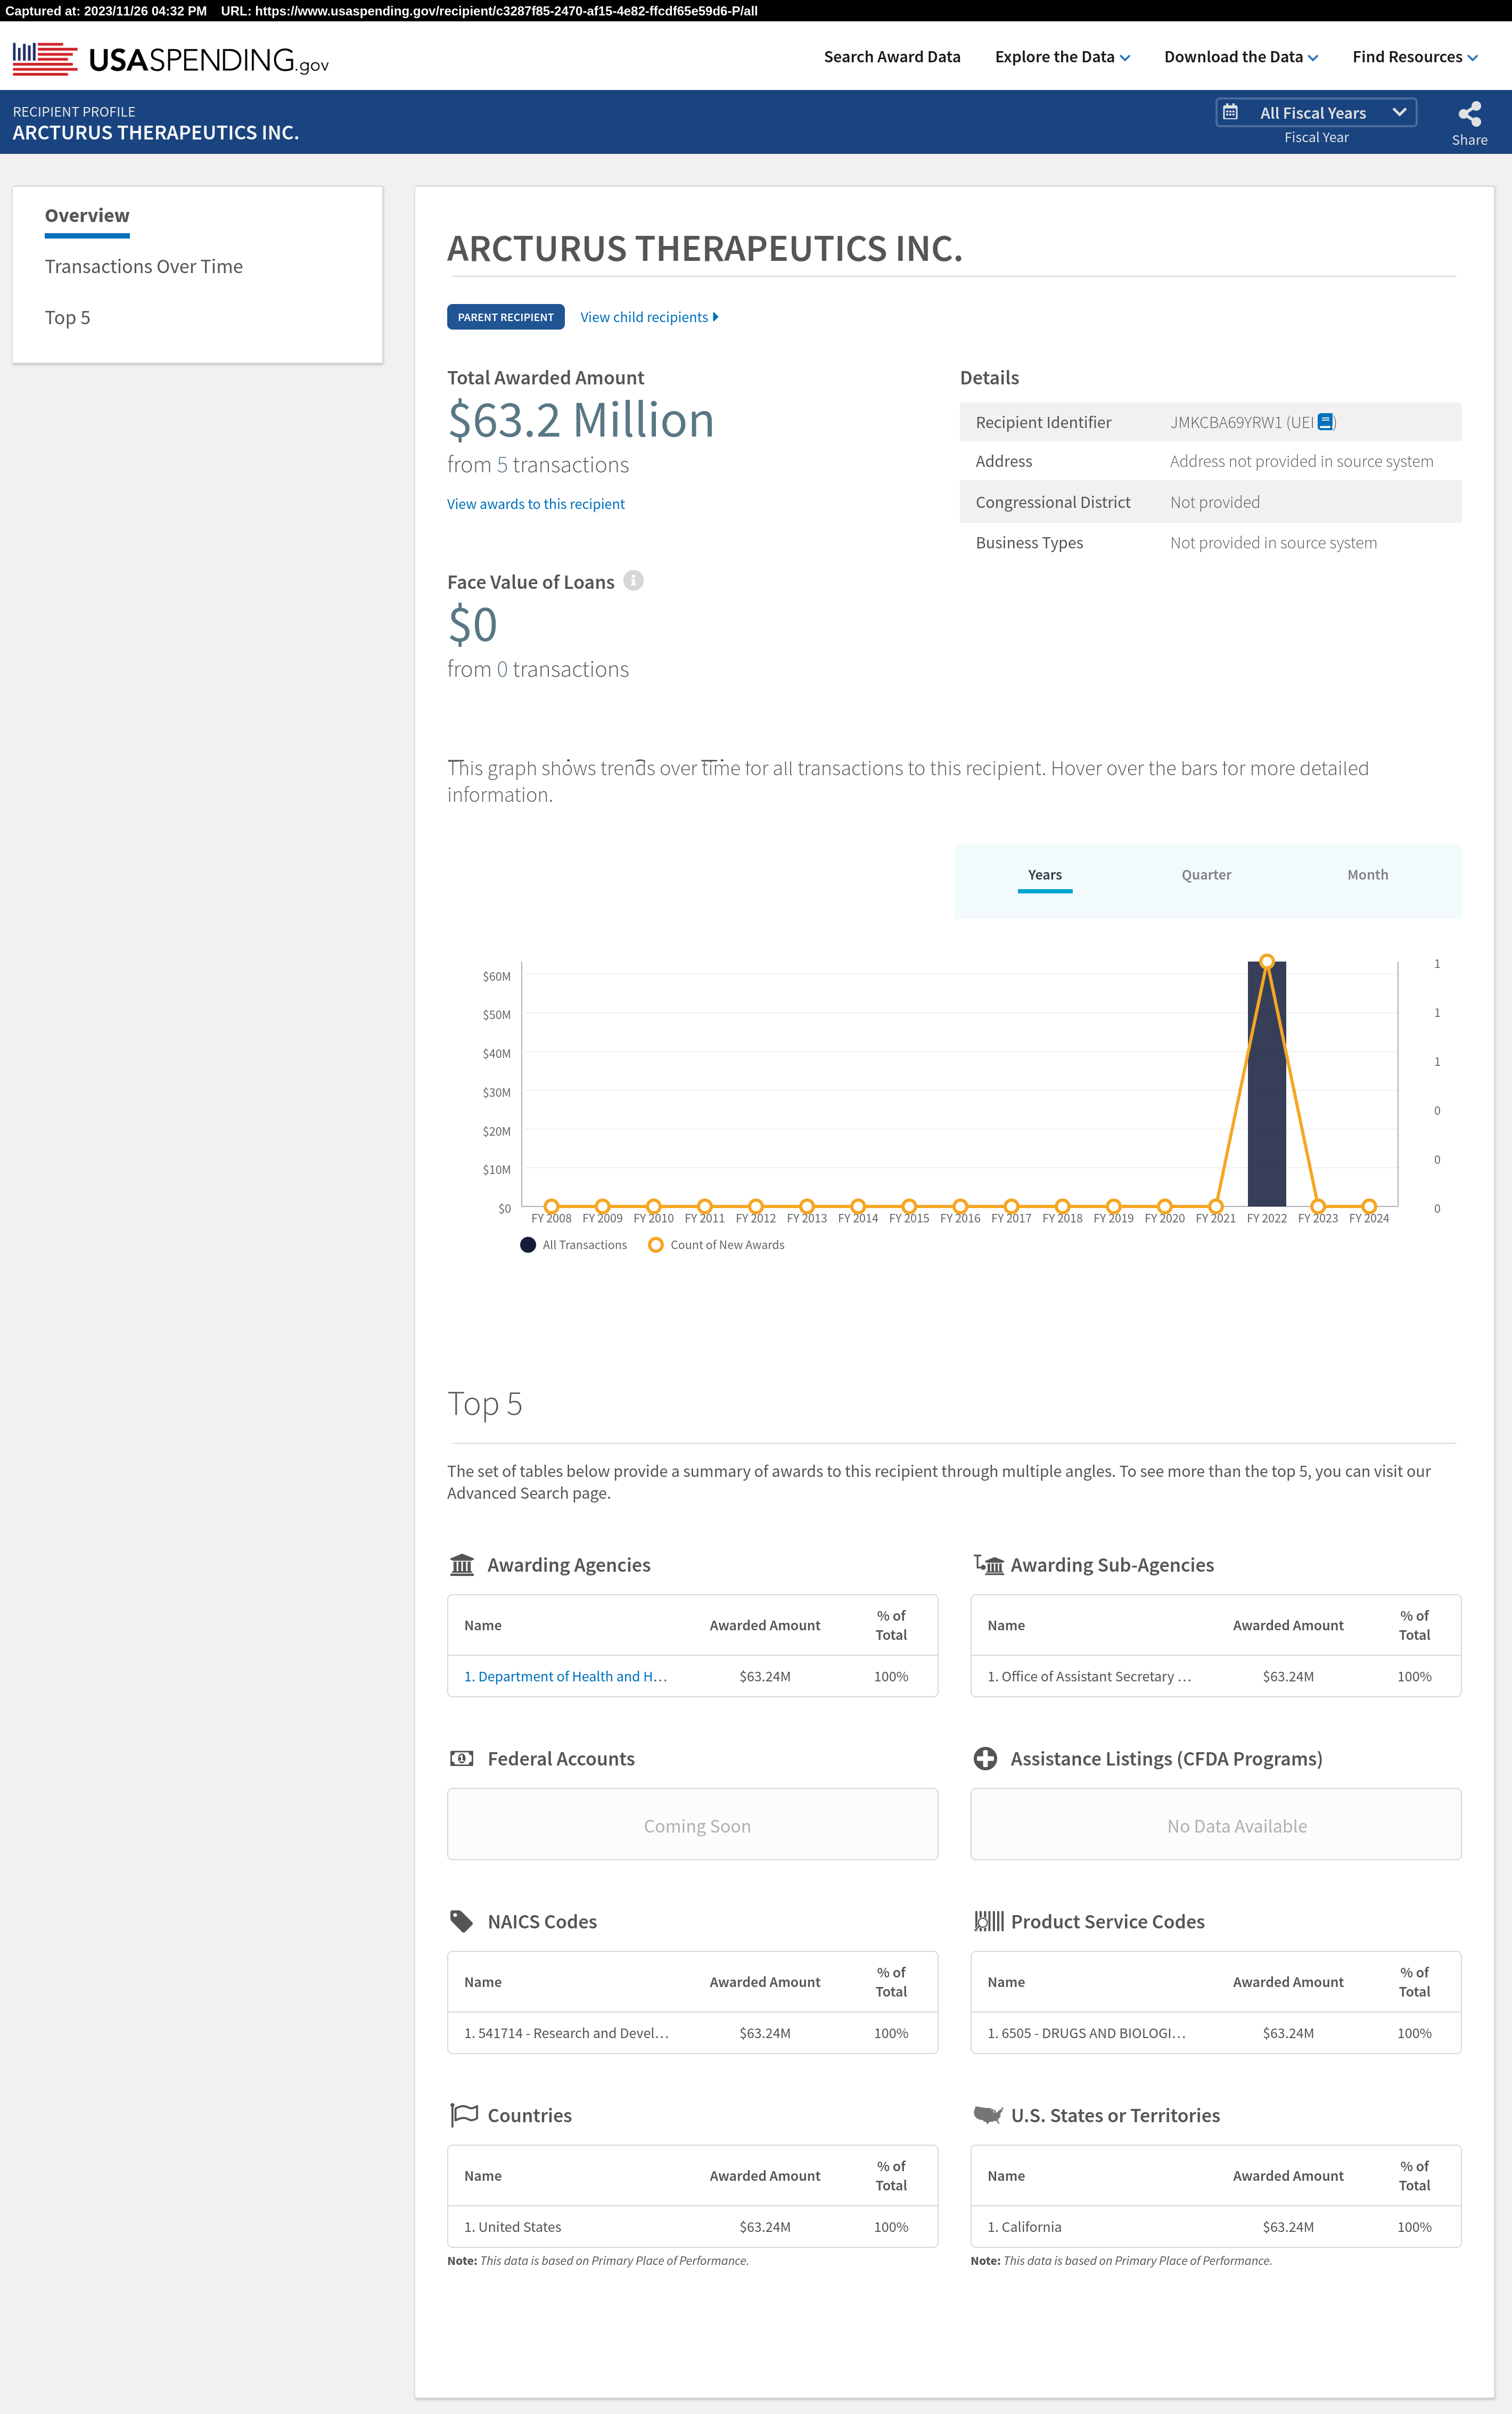Click the California state row
1512x2414 pixels.
(x=1215, y=2226)
